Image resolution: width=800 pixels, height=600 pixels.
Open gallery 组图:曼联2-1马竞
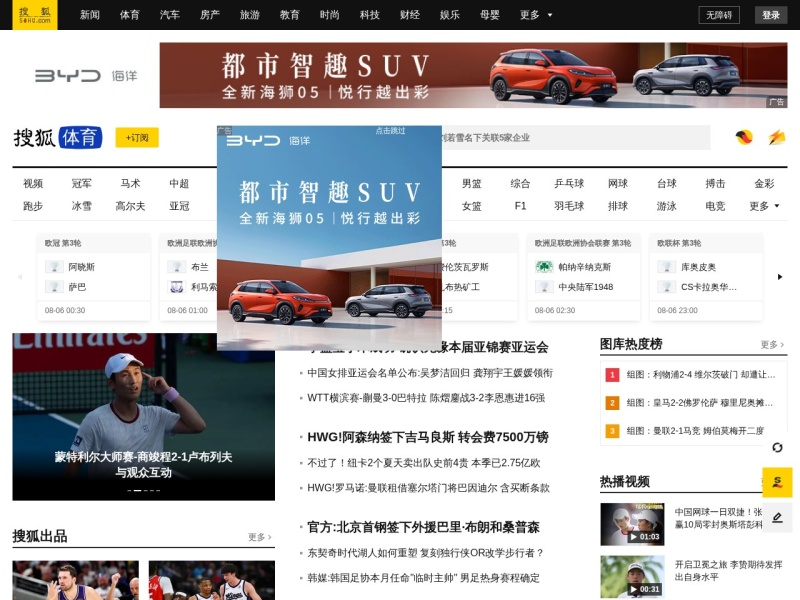[x=695, y=431]
